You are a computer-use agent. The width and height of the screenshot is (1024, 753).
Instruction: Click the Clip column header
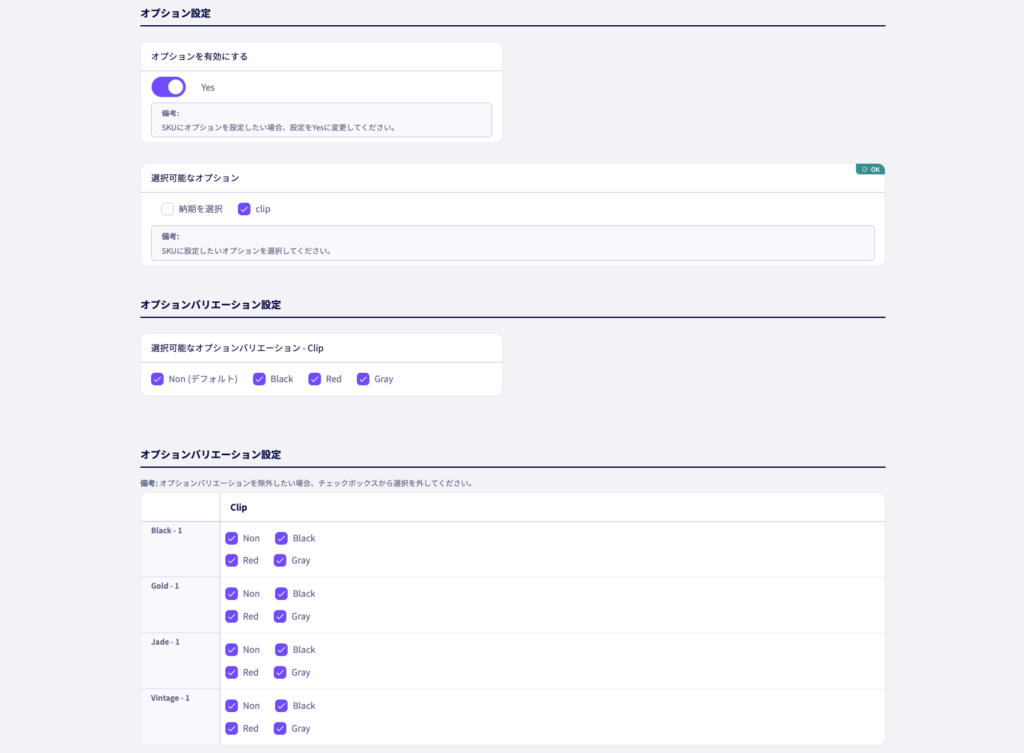pos(238,507)
